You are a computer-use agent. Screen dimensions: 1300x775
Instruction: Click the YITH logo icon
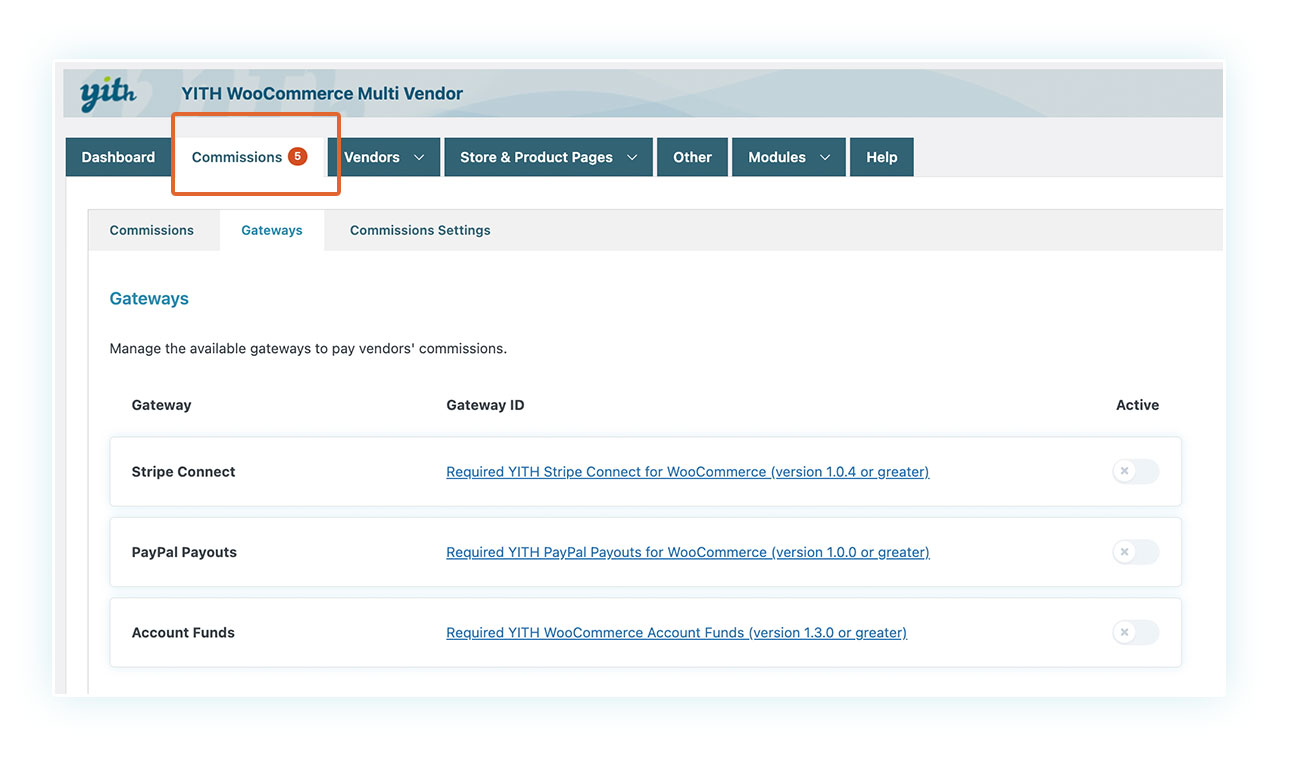pyautogui.click(x=108, y=94)
